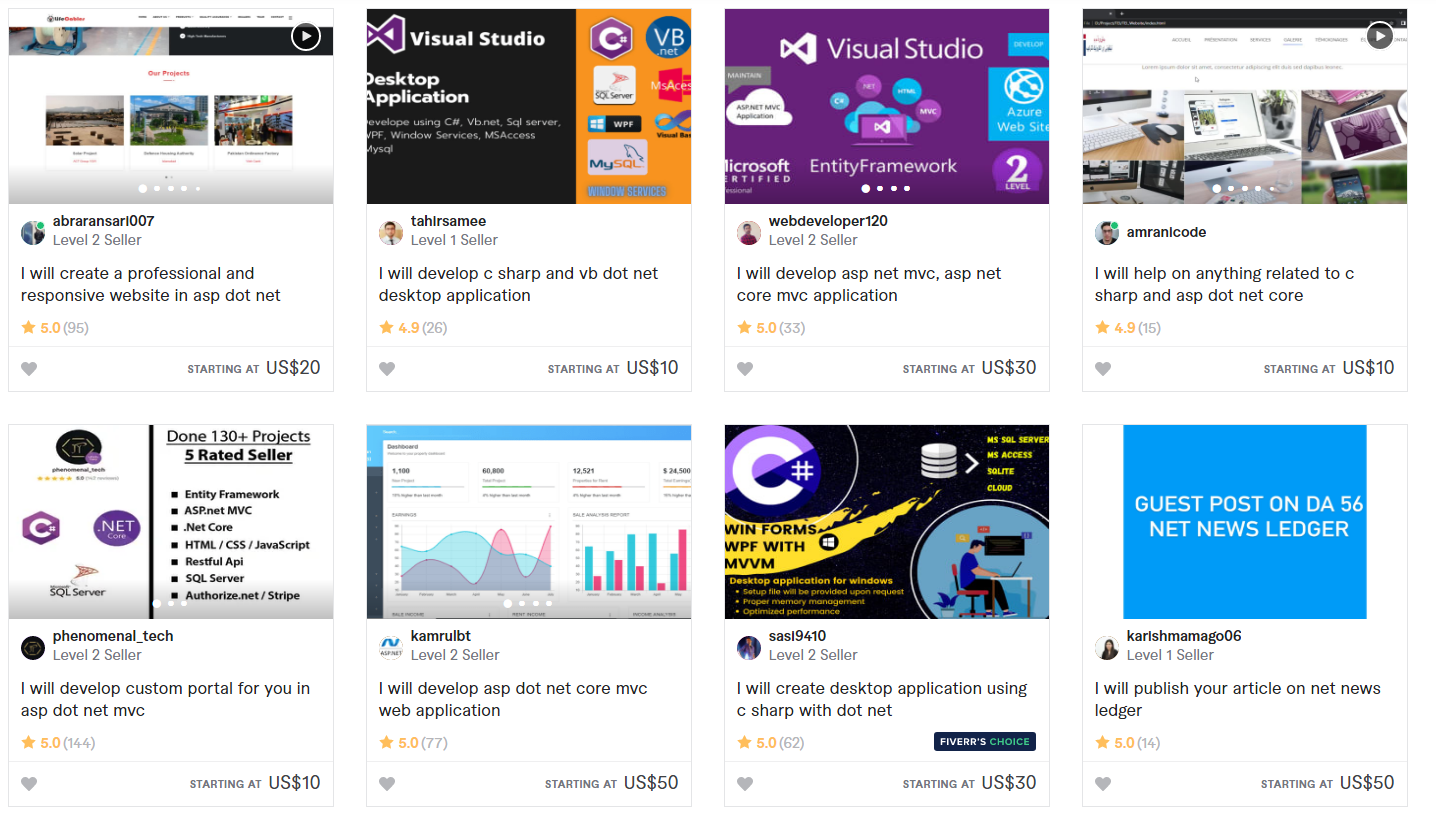The image size is (1436, 817).
Task: Click rating 5.0 (77) on kamrulbt gig
Action: (413, 742)
